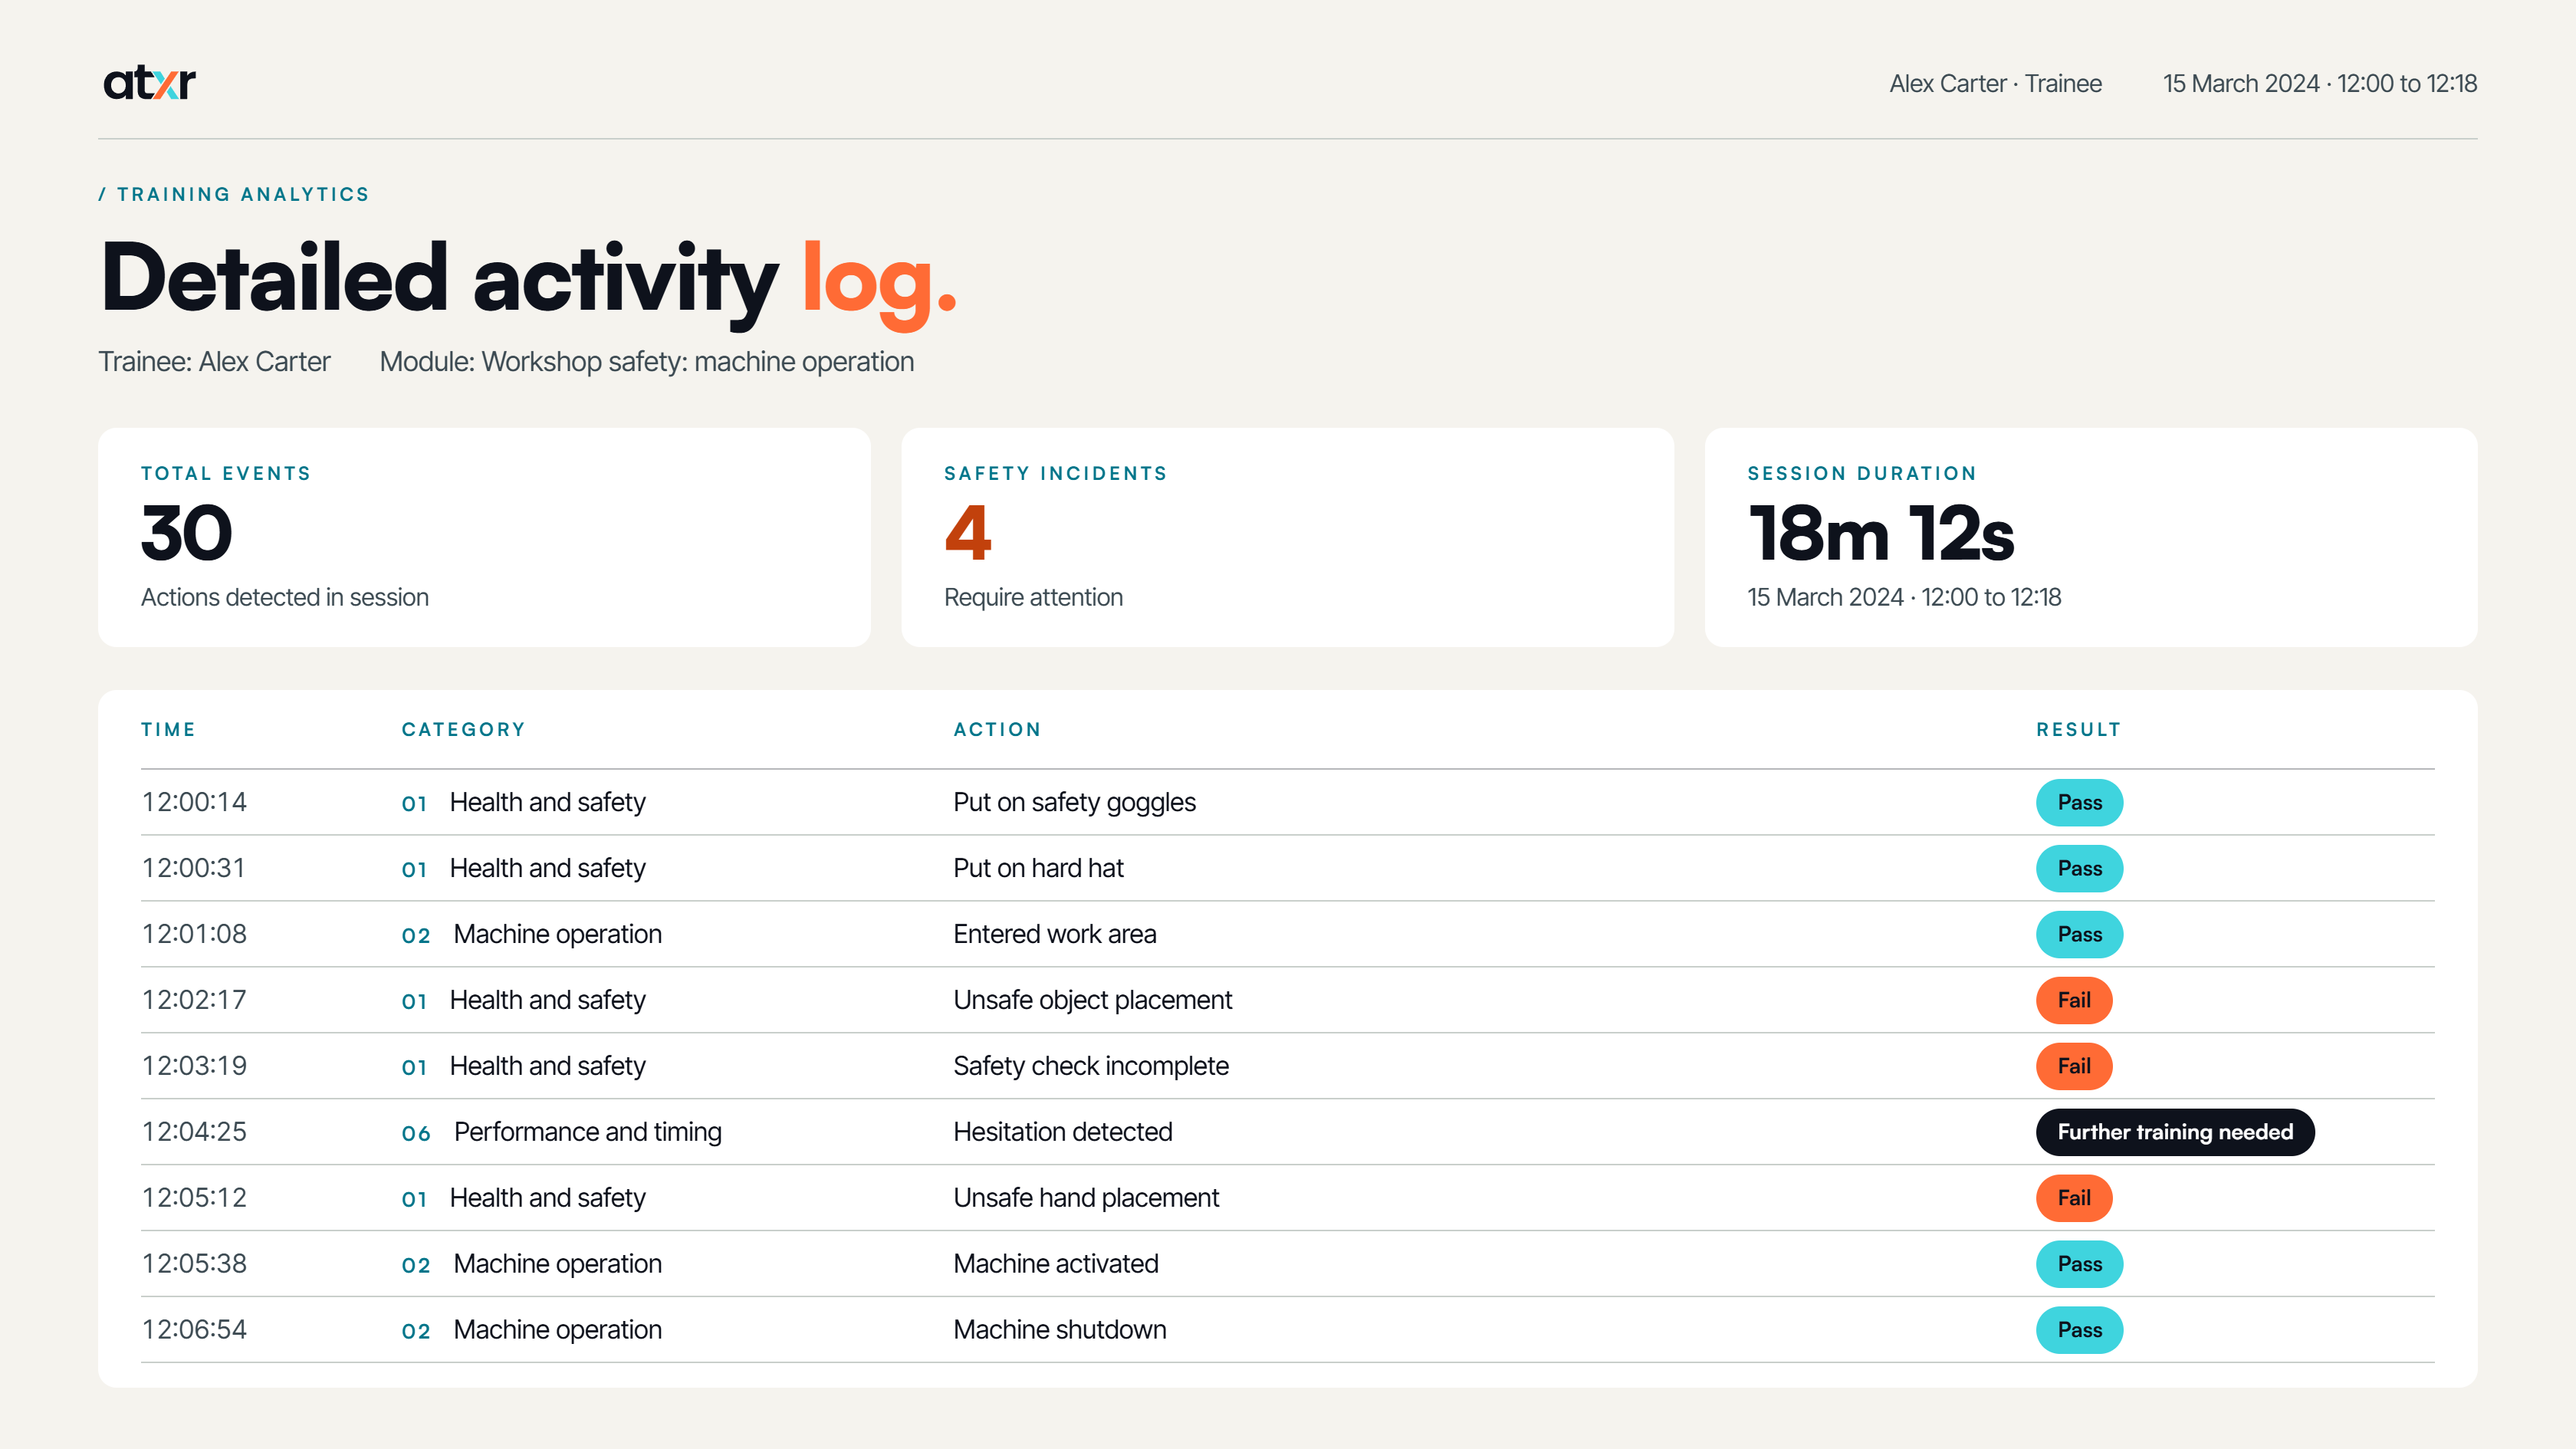
Task: Click the Pass badge for Put on safety goggles
Action: pyautogui.click(x=2080, y=802)
